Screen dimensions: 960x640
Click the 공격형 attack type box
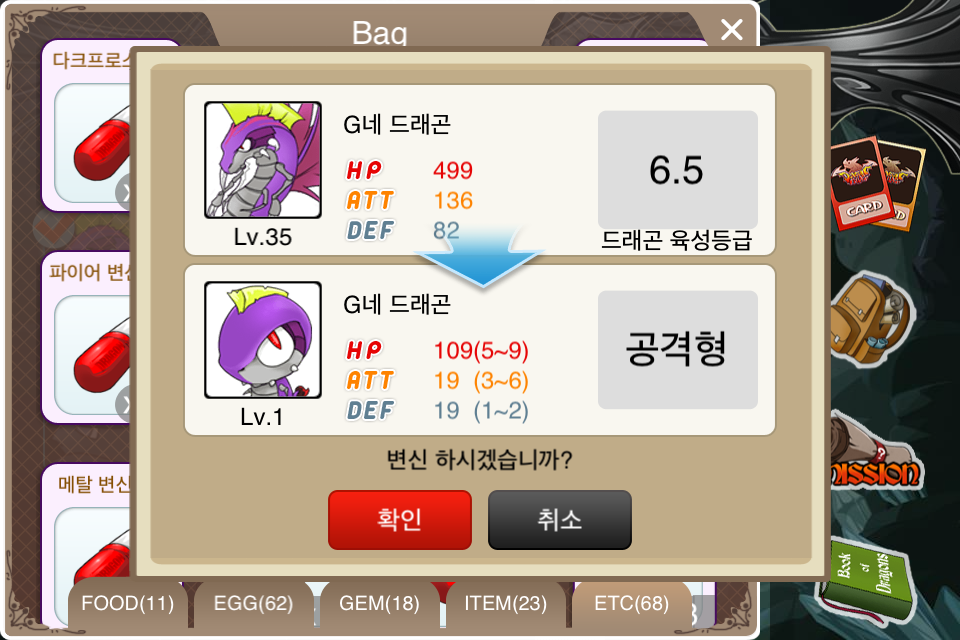click(x=678, y=350)
